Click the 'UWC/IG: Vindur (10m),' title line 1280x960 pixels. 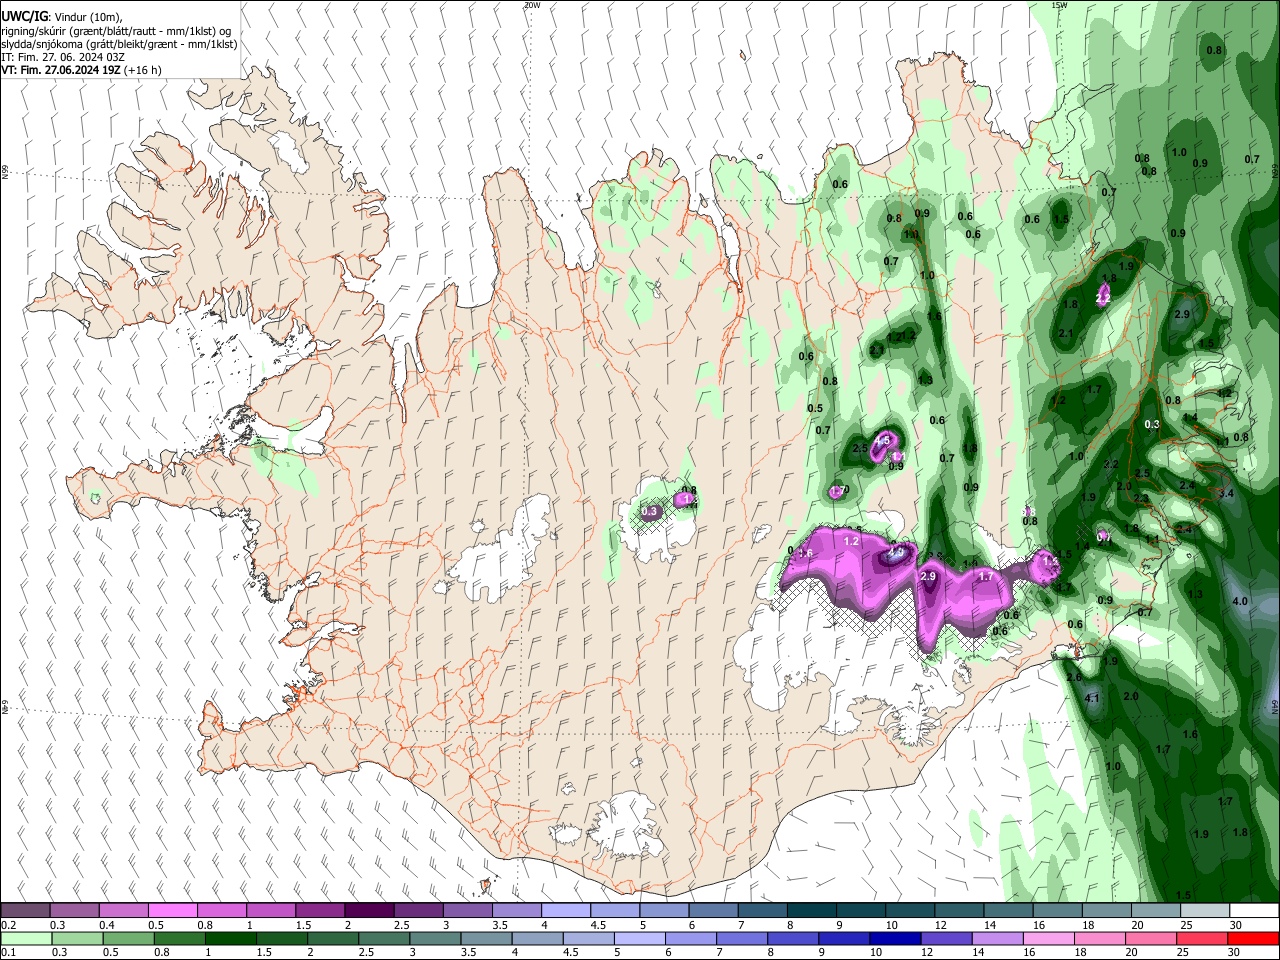[62, 17]
